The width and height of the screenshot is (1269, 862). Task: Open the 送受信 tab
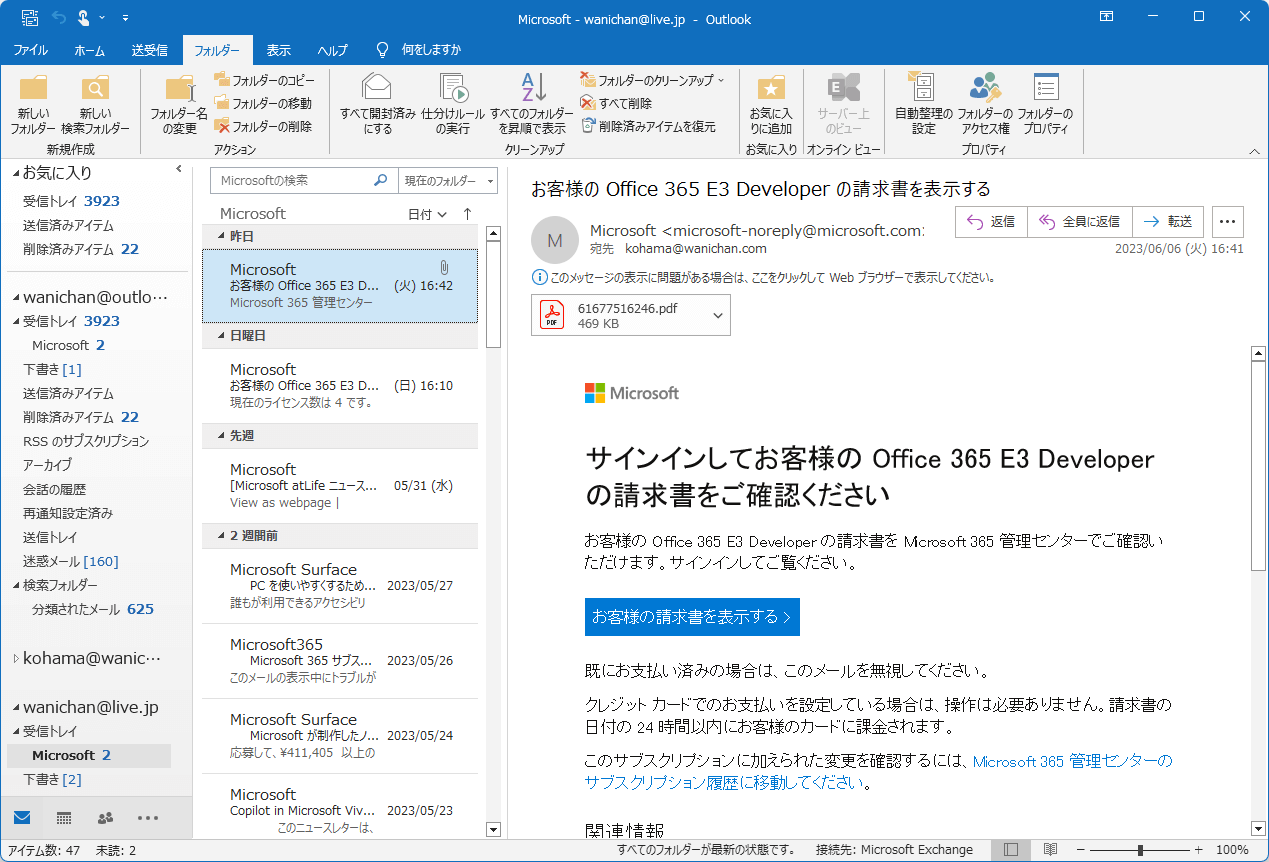point(150,50)
